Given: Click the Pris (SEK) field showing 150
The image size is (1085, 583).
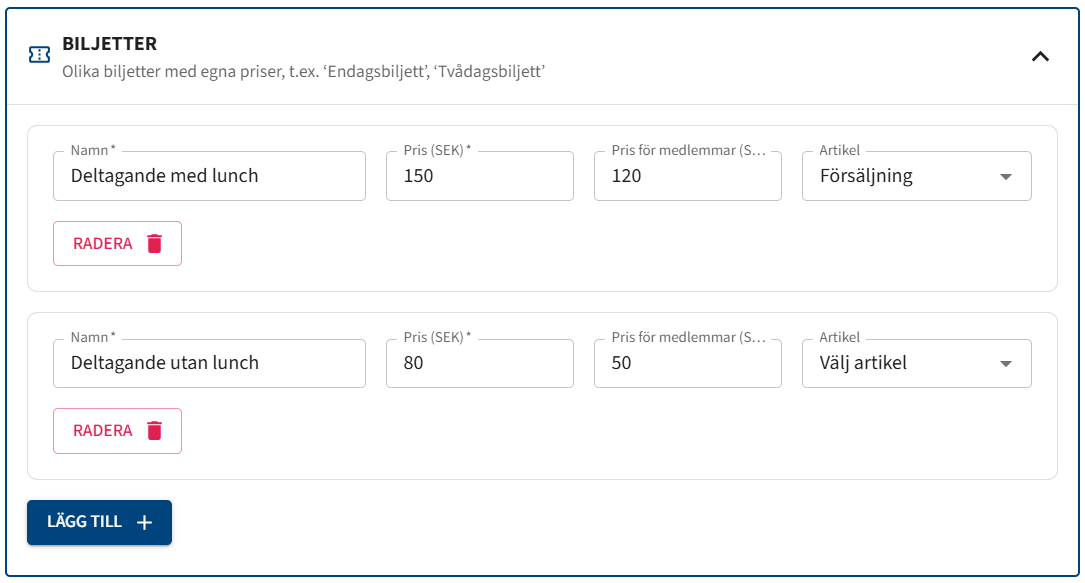Looking at the screenshot, I should [x=480, y=176].
